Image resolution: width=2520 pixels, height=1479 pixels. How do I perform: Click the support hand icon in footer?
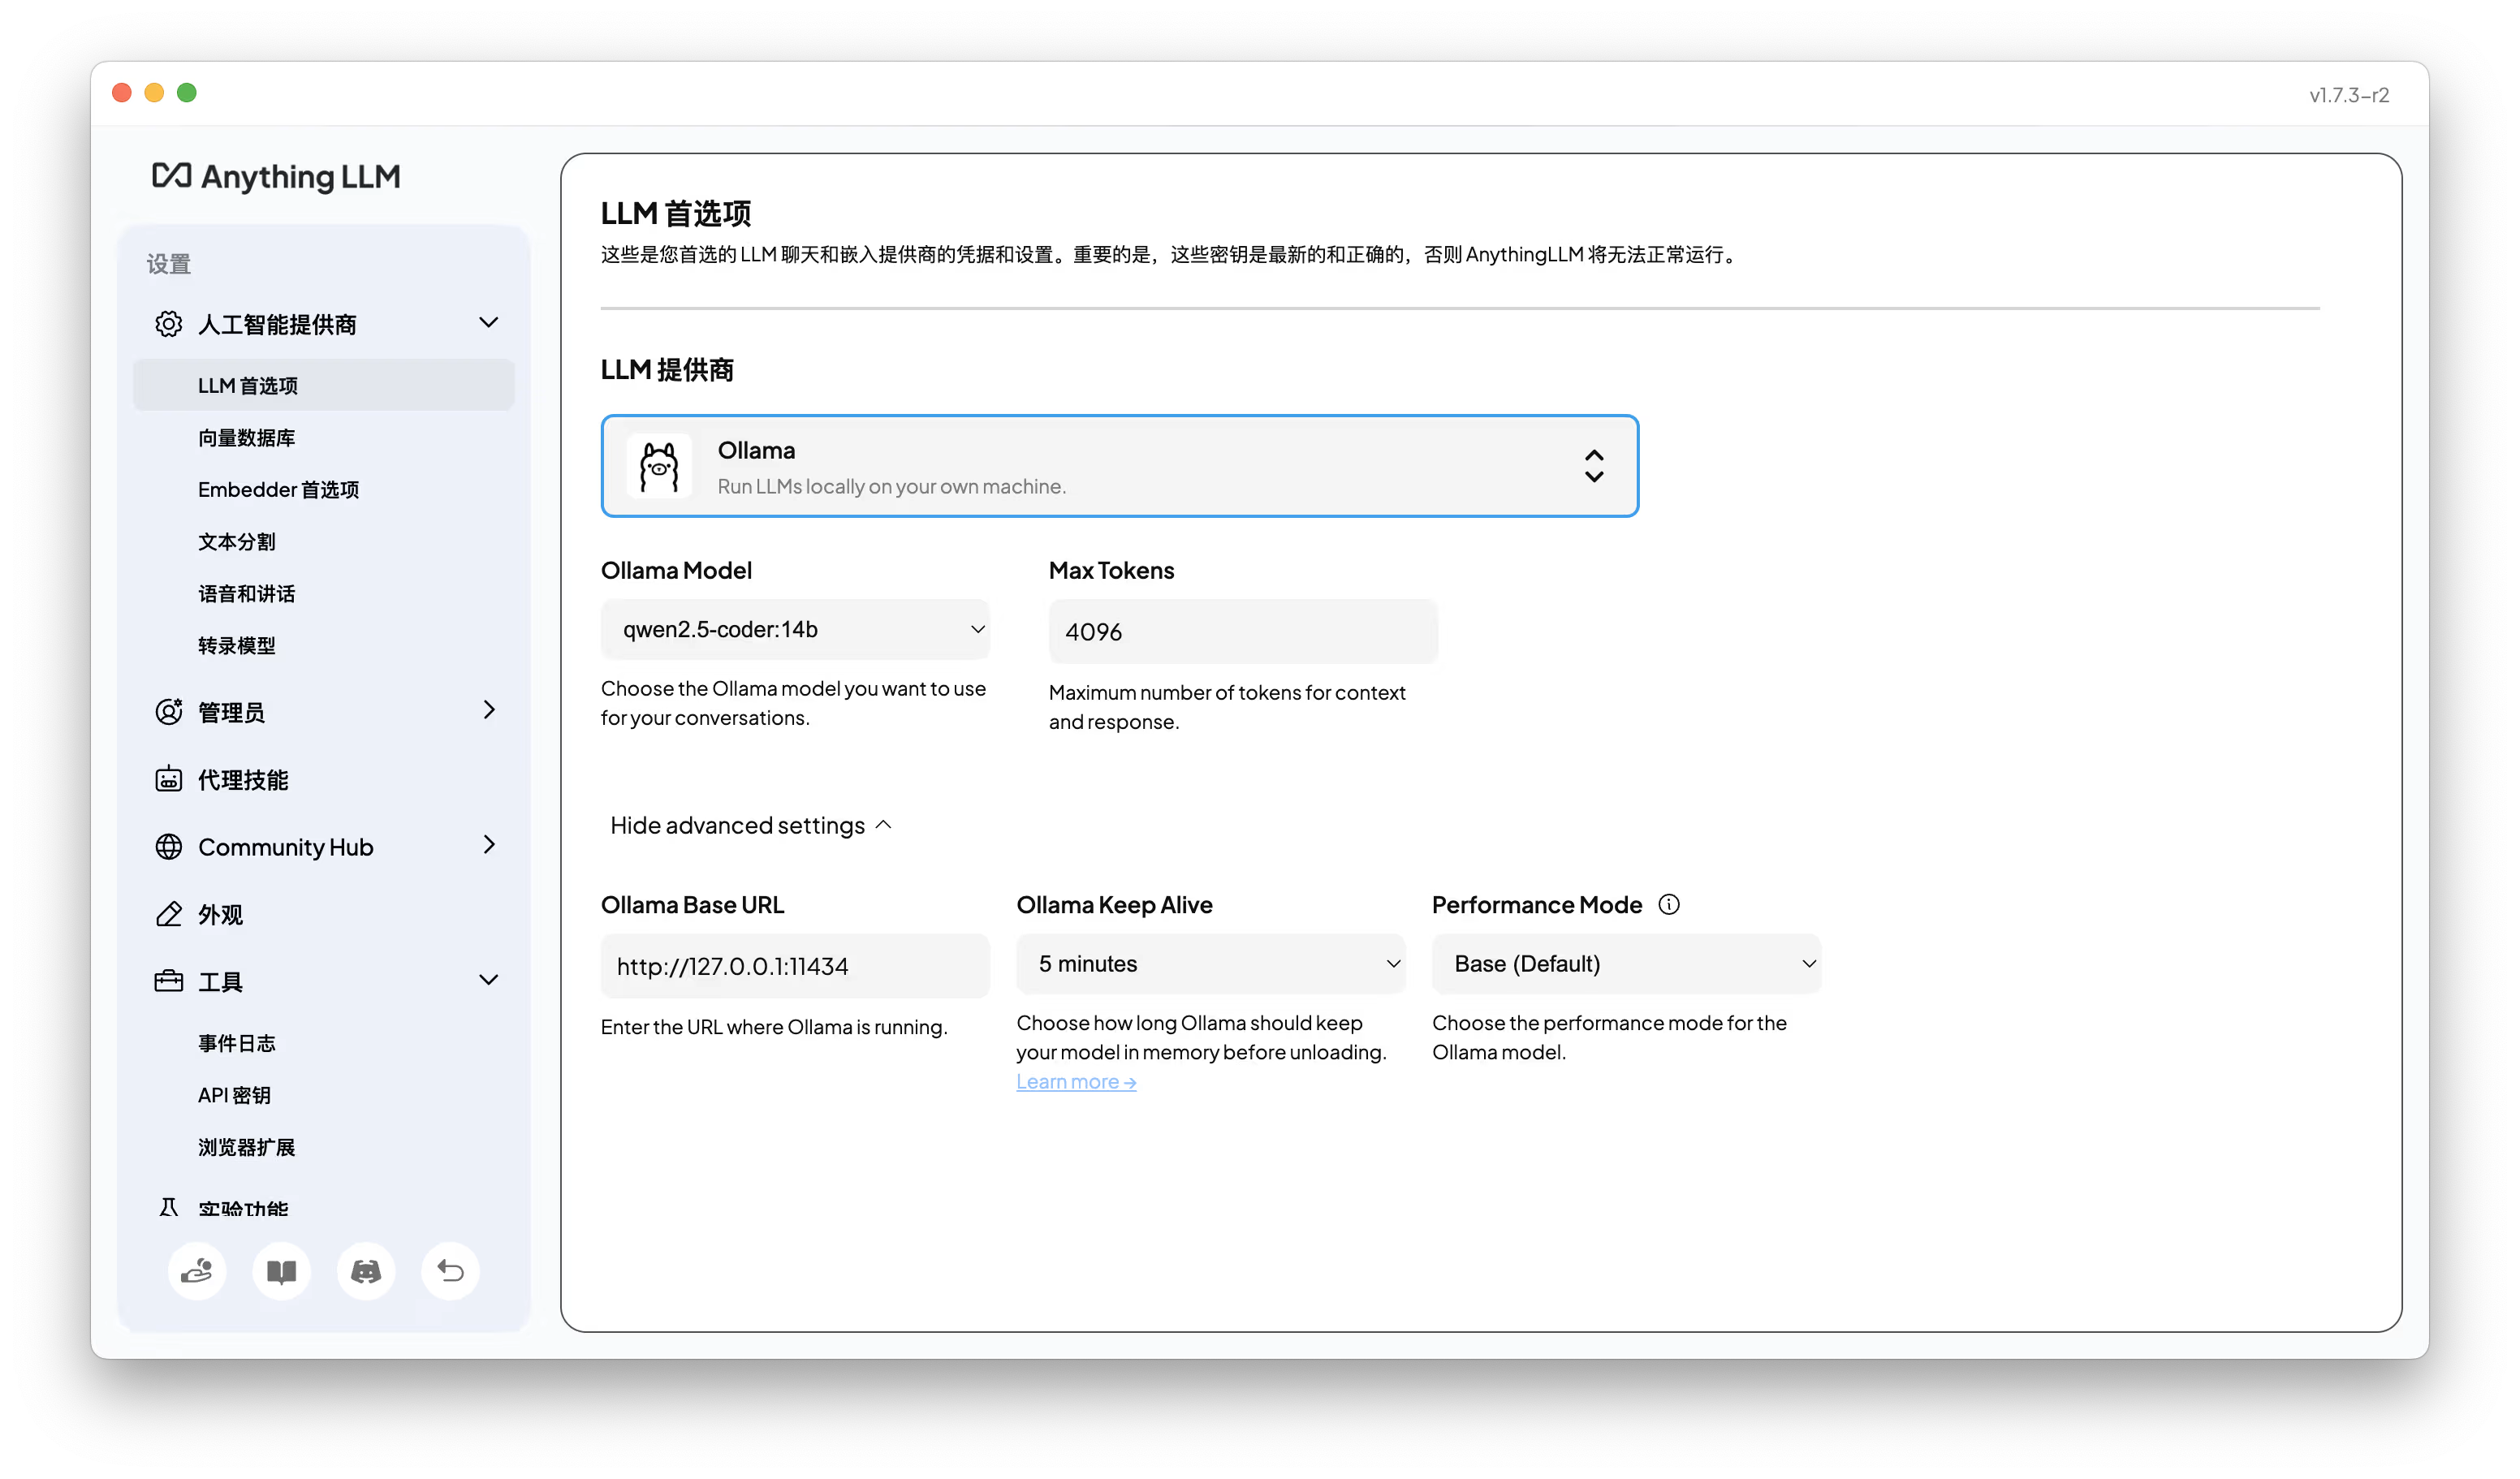click(x=197, y=1271)
